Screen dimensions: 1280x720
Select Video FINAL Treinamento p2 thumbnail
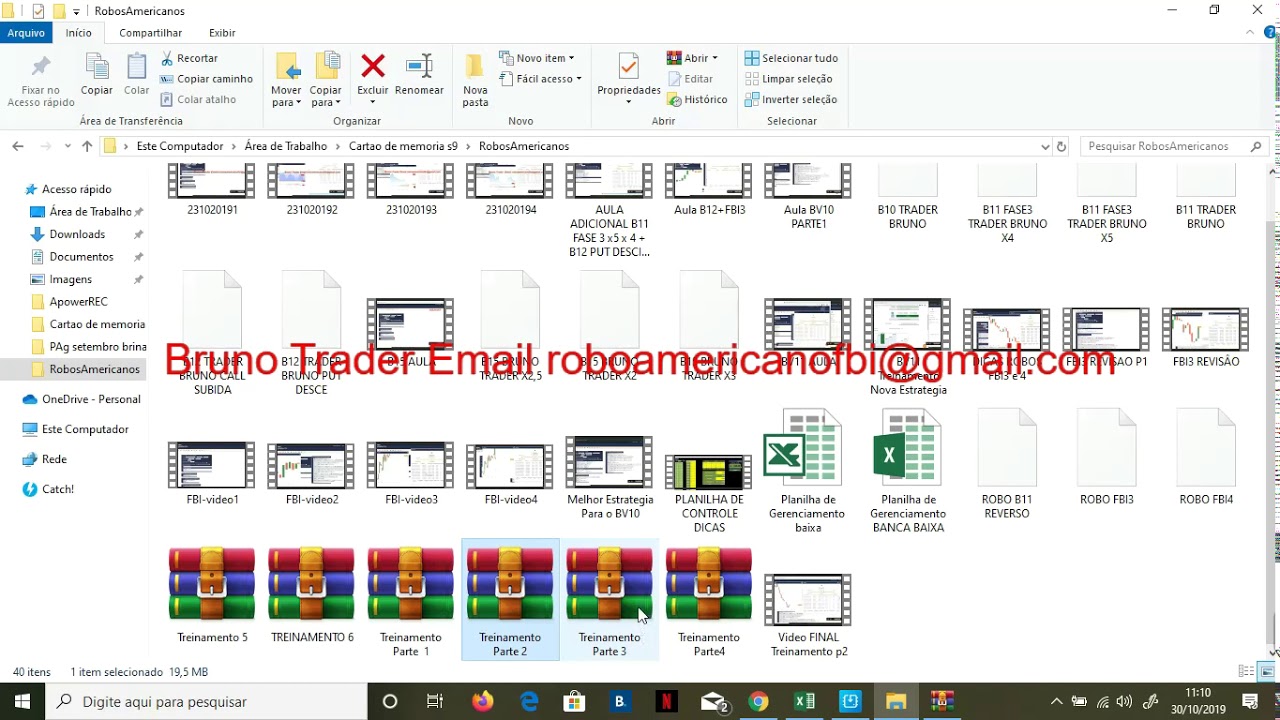coord(808,615)
